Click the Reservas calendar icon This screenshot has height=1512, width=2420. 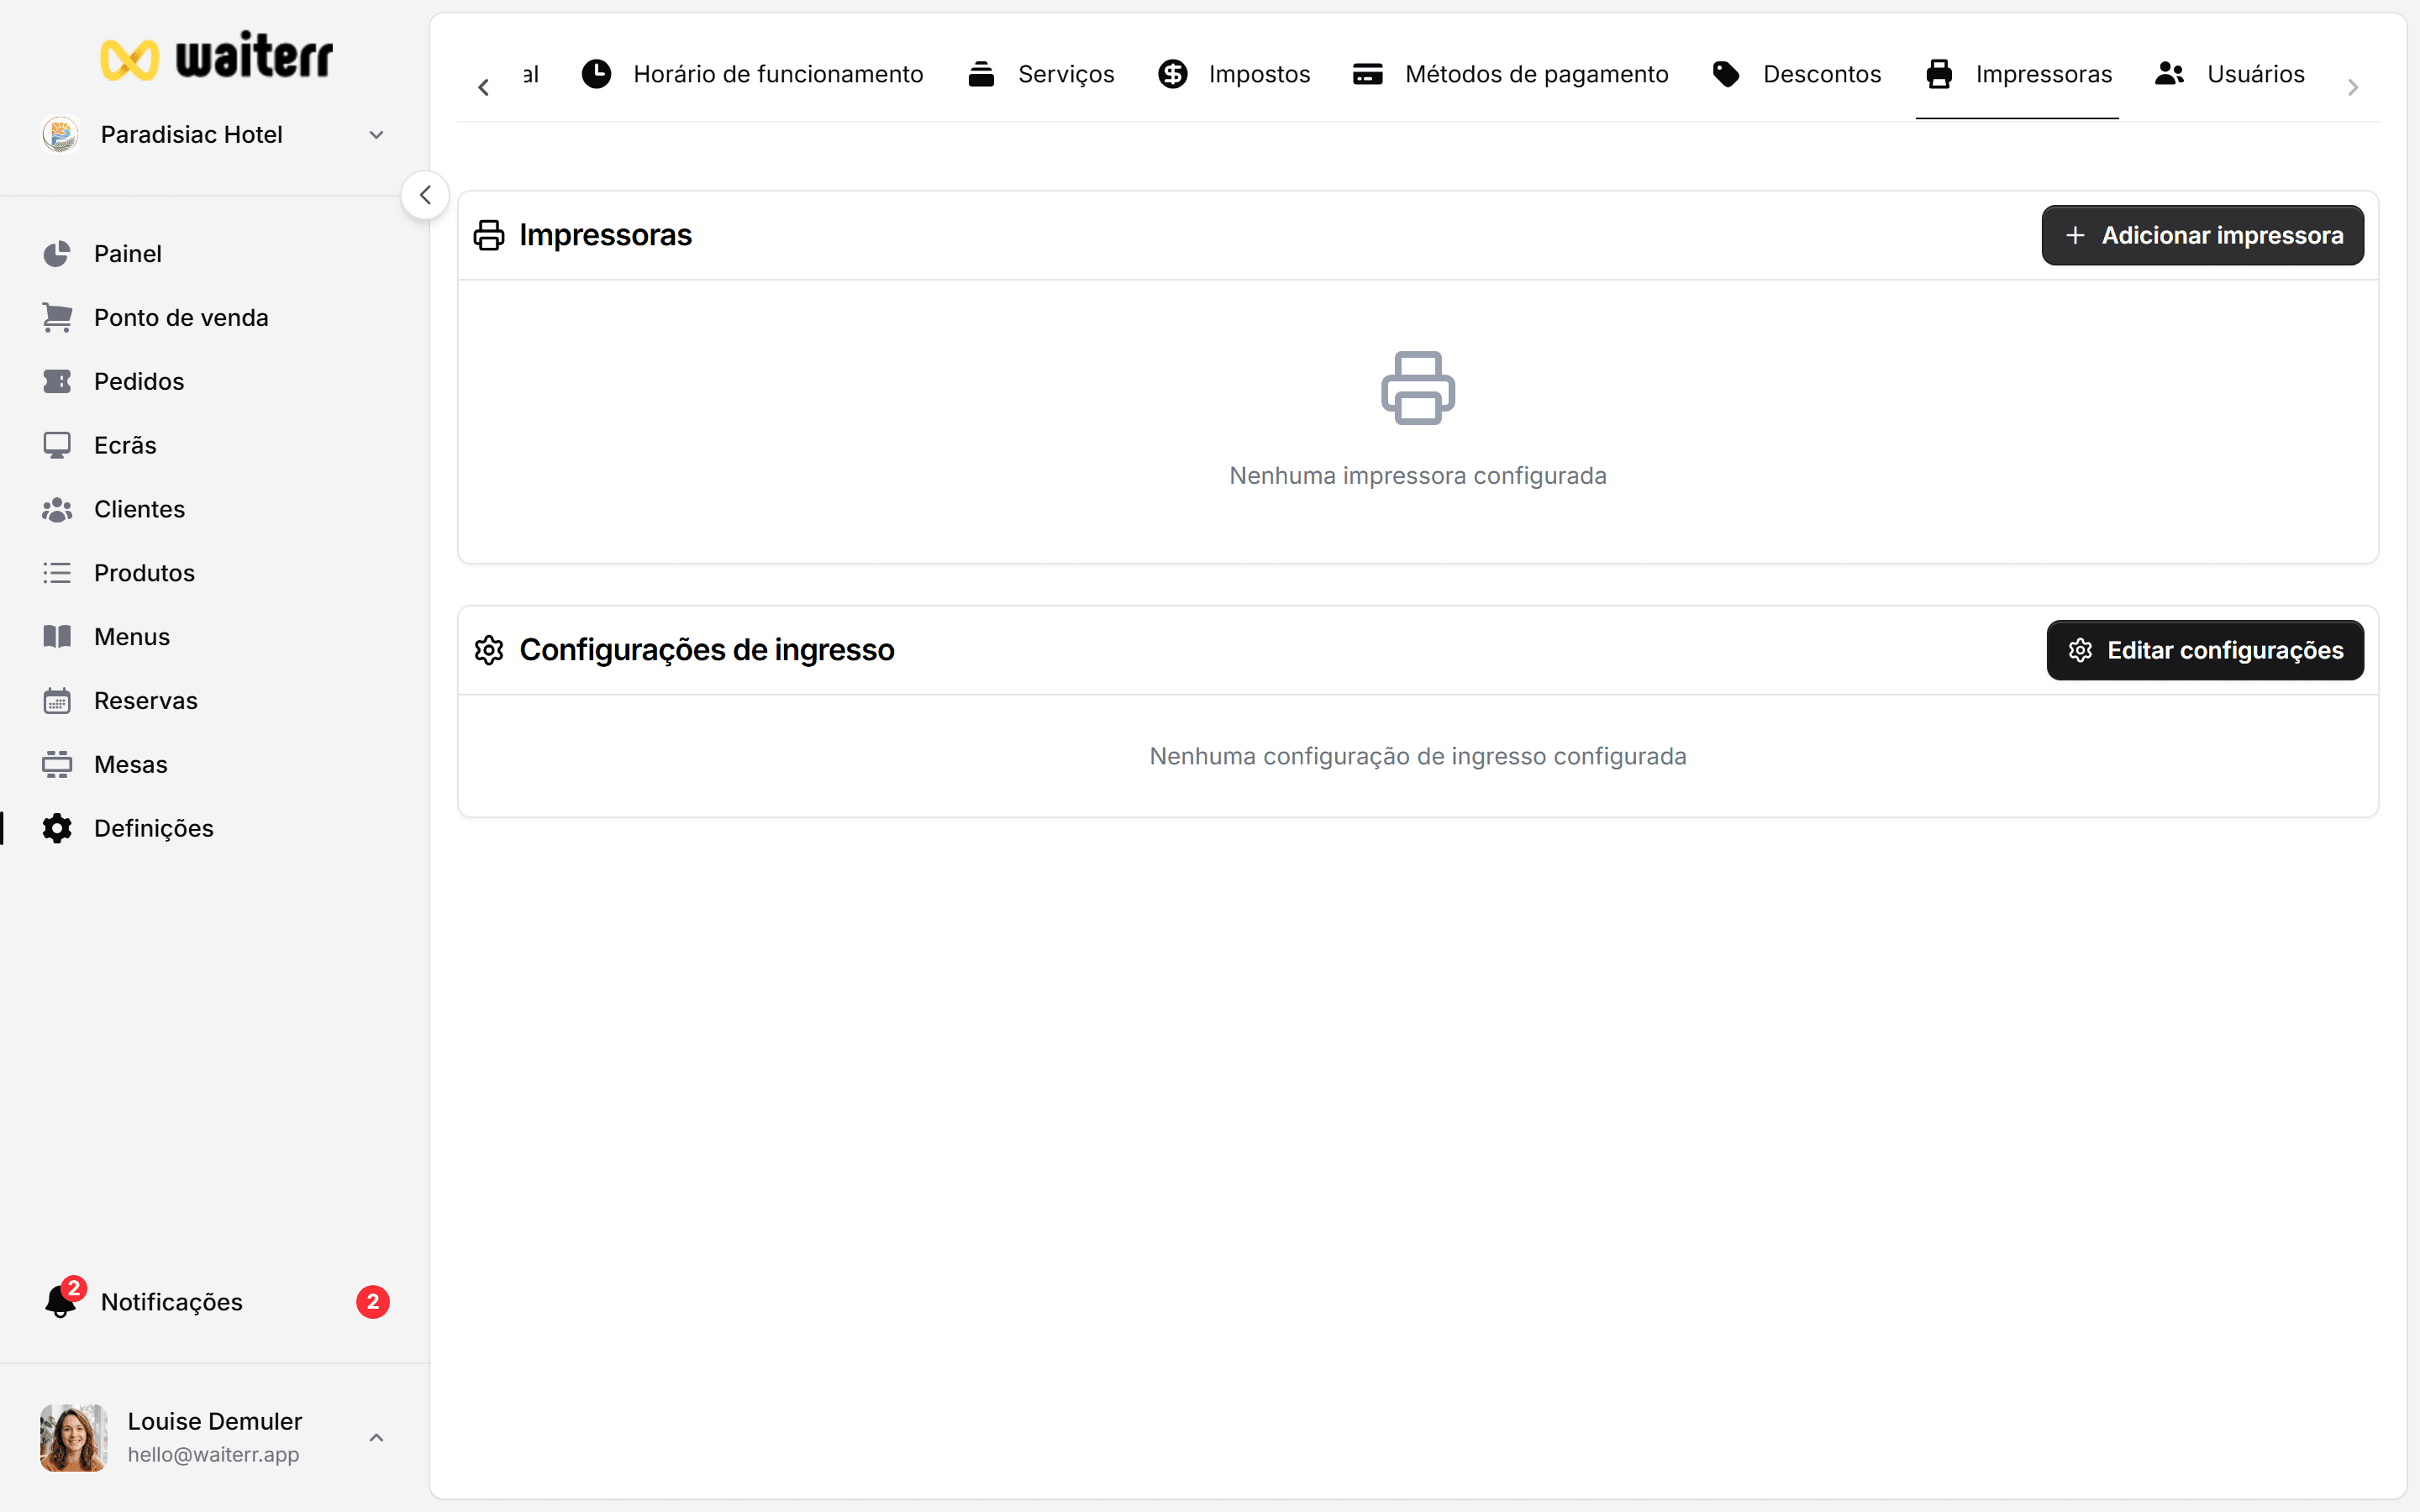click(57, 700)
